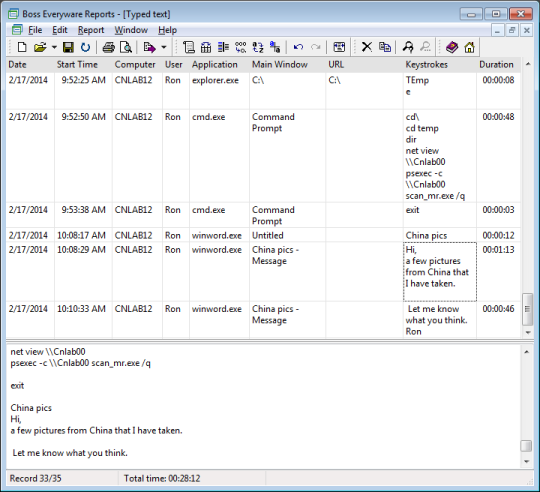Select the 10:10:33 AM start time cell
Viewport: 540px width, 492px height.
click(83, 320)
